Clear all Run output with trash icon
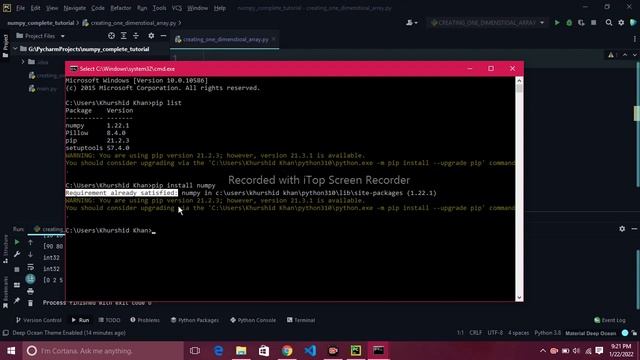 [30, 303]
